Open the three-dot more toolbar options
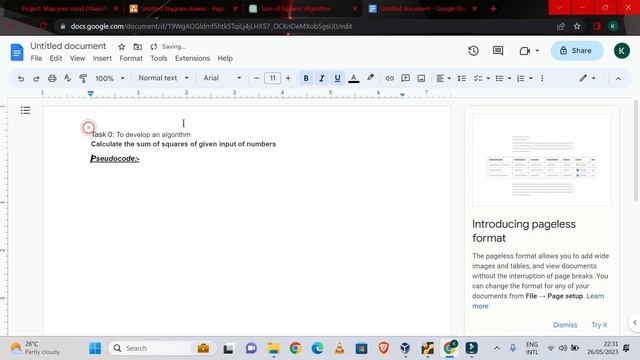 click(x=542, y=78)
